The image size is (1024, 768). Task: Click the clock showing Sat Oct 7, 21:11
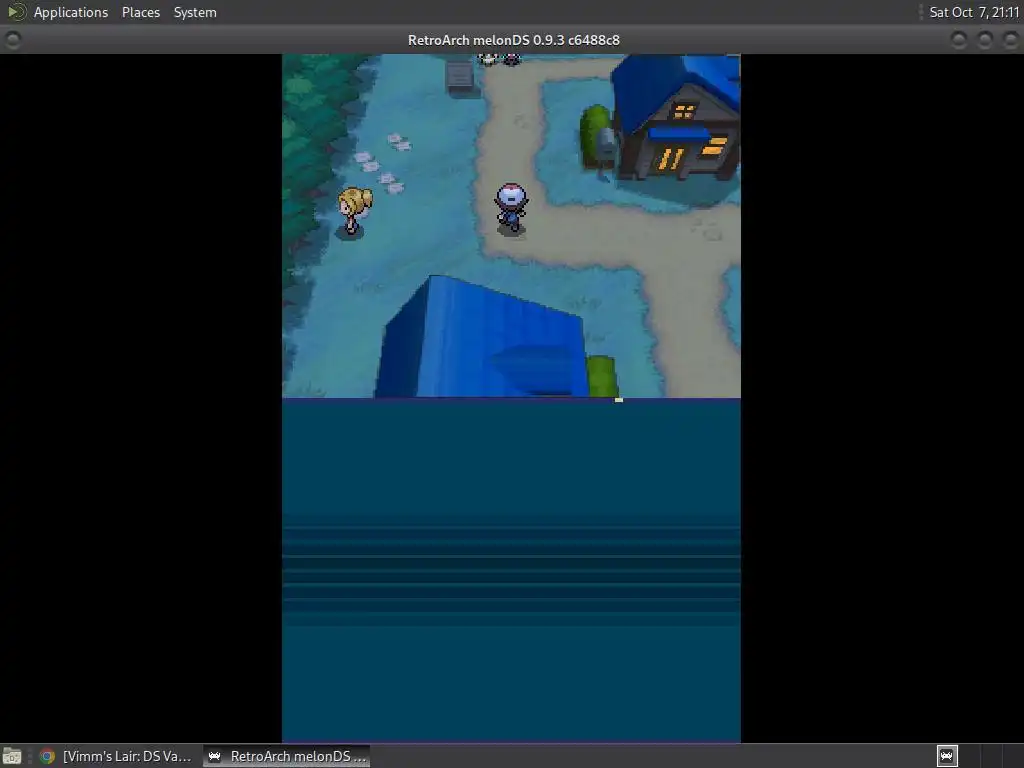[974, 12]
